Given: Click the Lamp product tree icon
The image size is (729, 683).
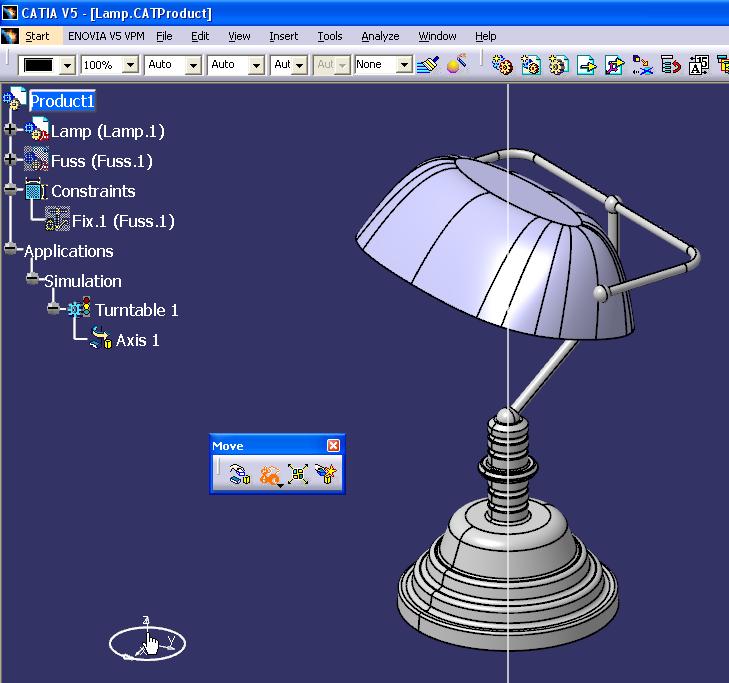Looking at the screenshot, I should pos(36,129).
